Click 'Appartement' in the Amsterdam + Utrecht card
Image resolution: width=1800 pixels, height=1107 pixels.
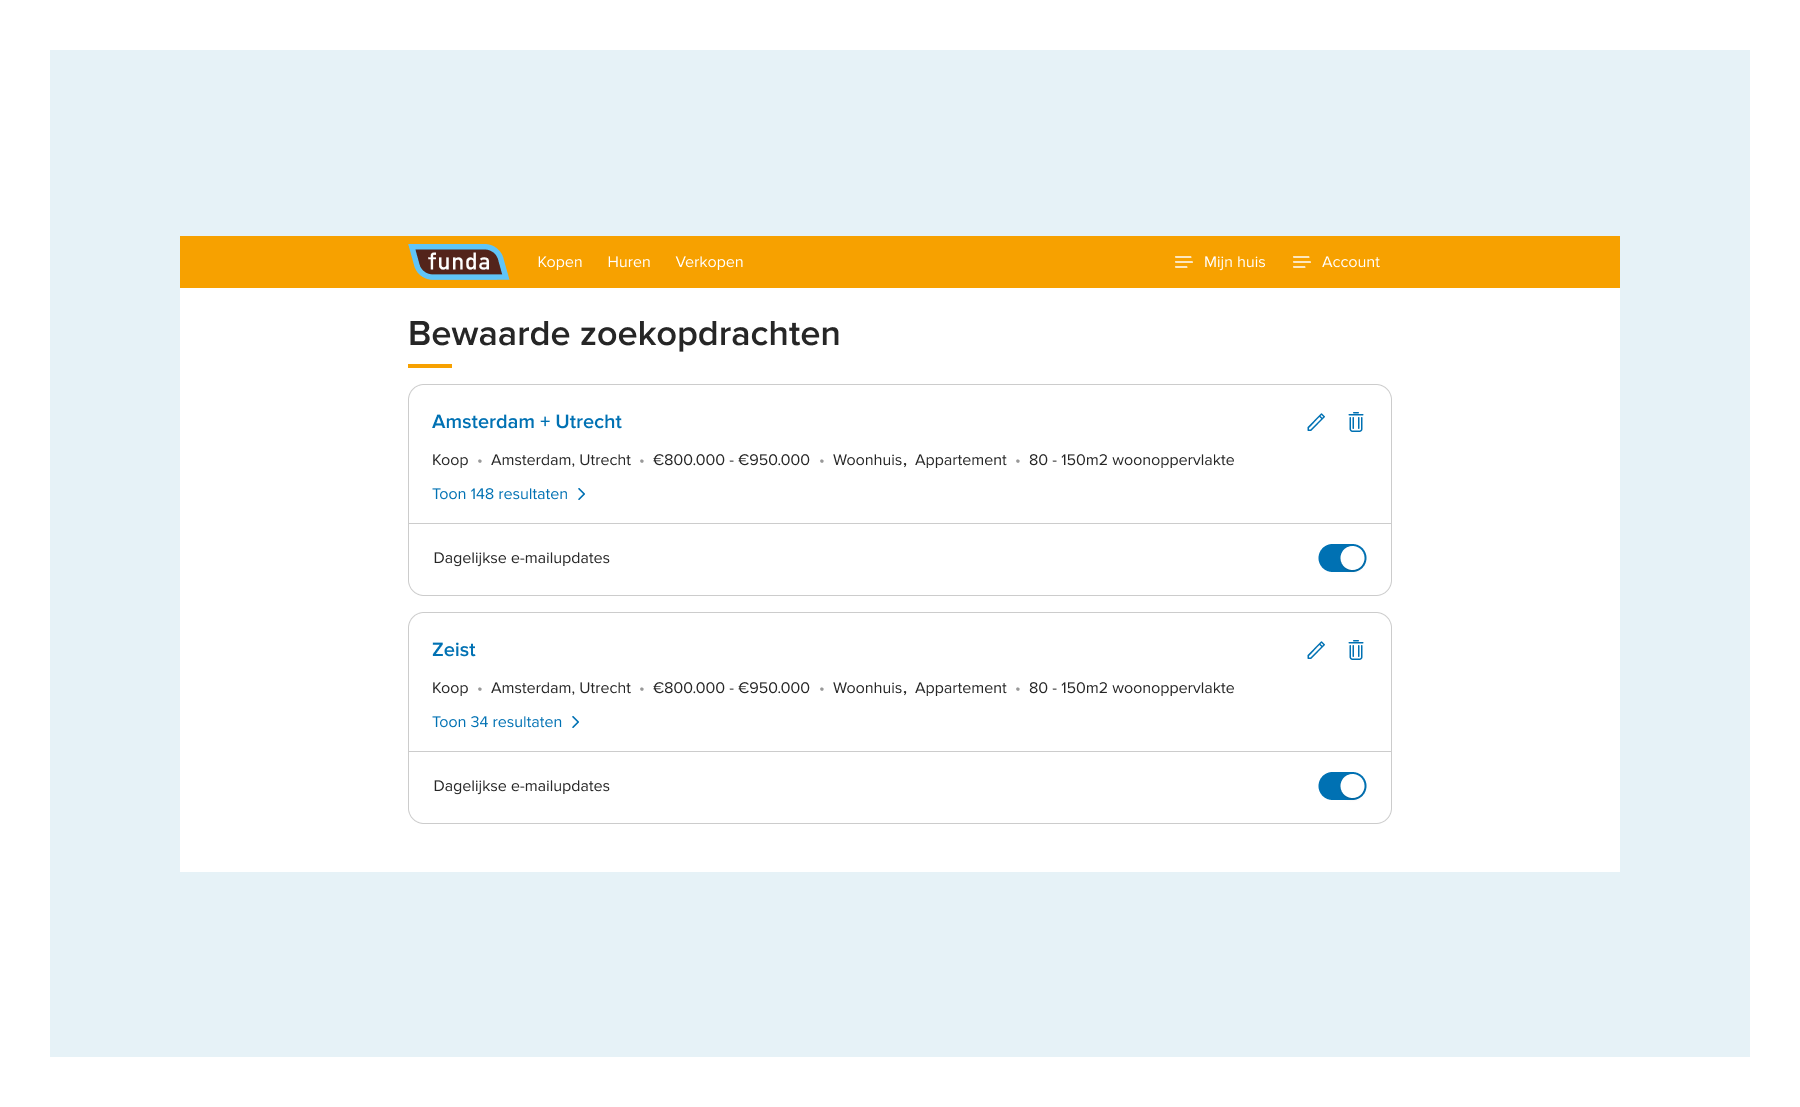[x=961, y=460]
